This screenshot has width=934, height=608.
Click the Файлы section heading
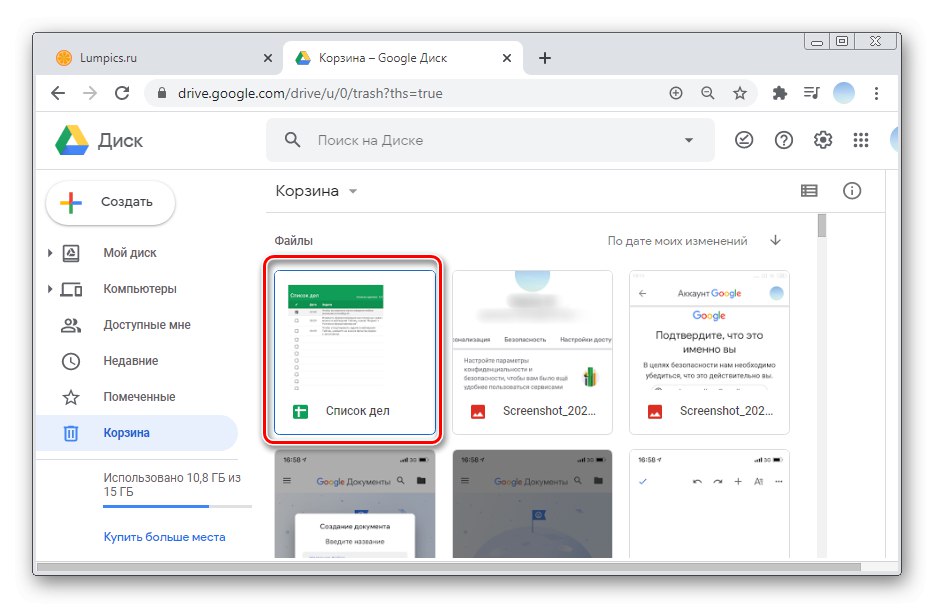293,241
